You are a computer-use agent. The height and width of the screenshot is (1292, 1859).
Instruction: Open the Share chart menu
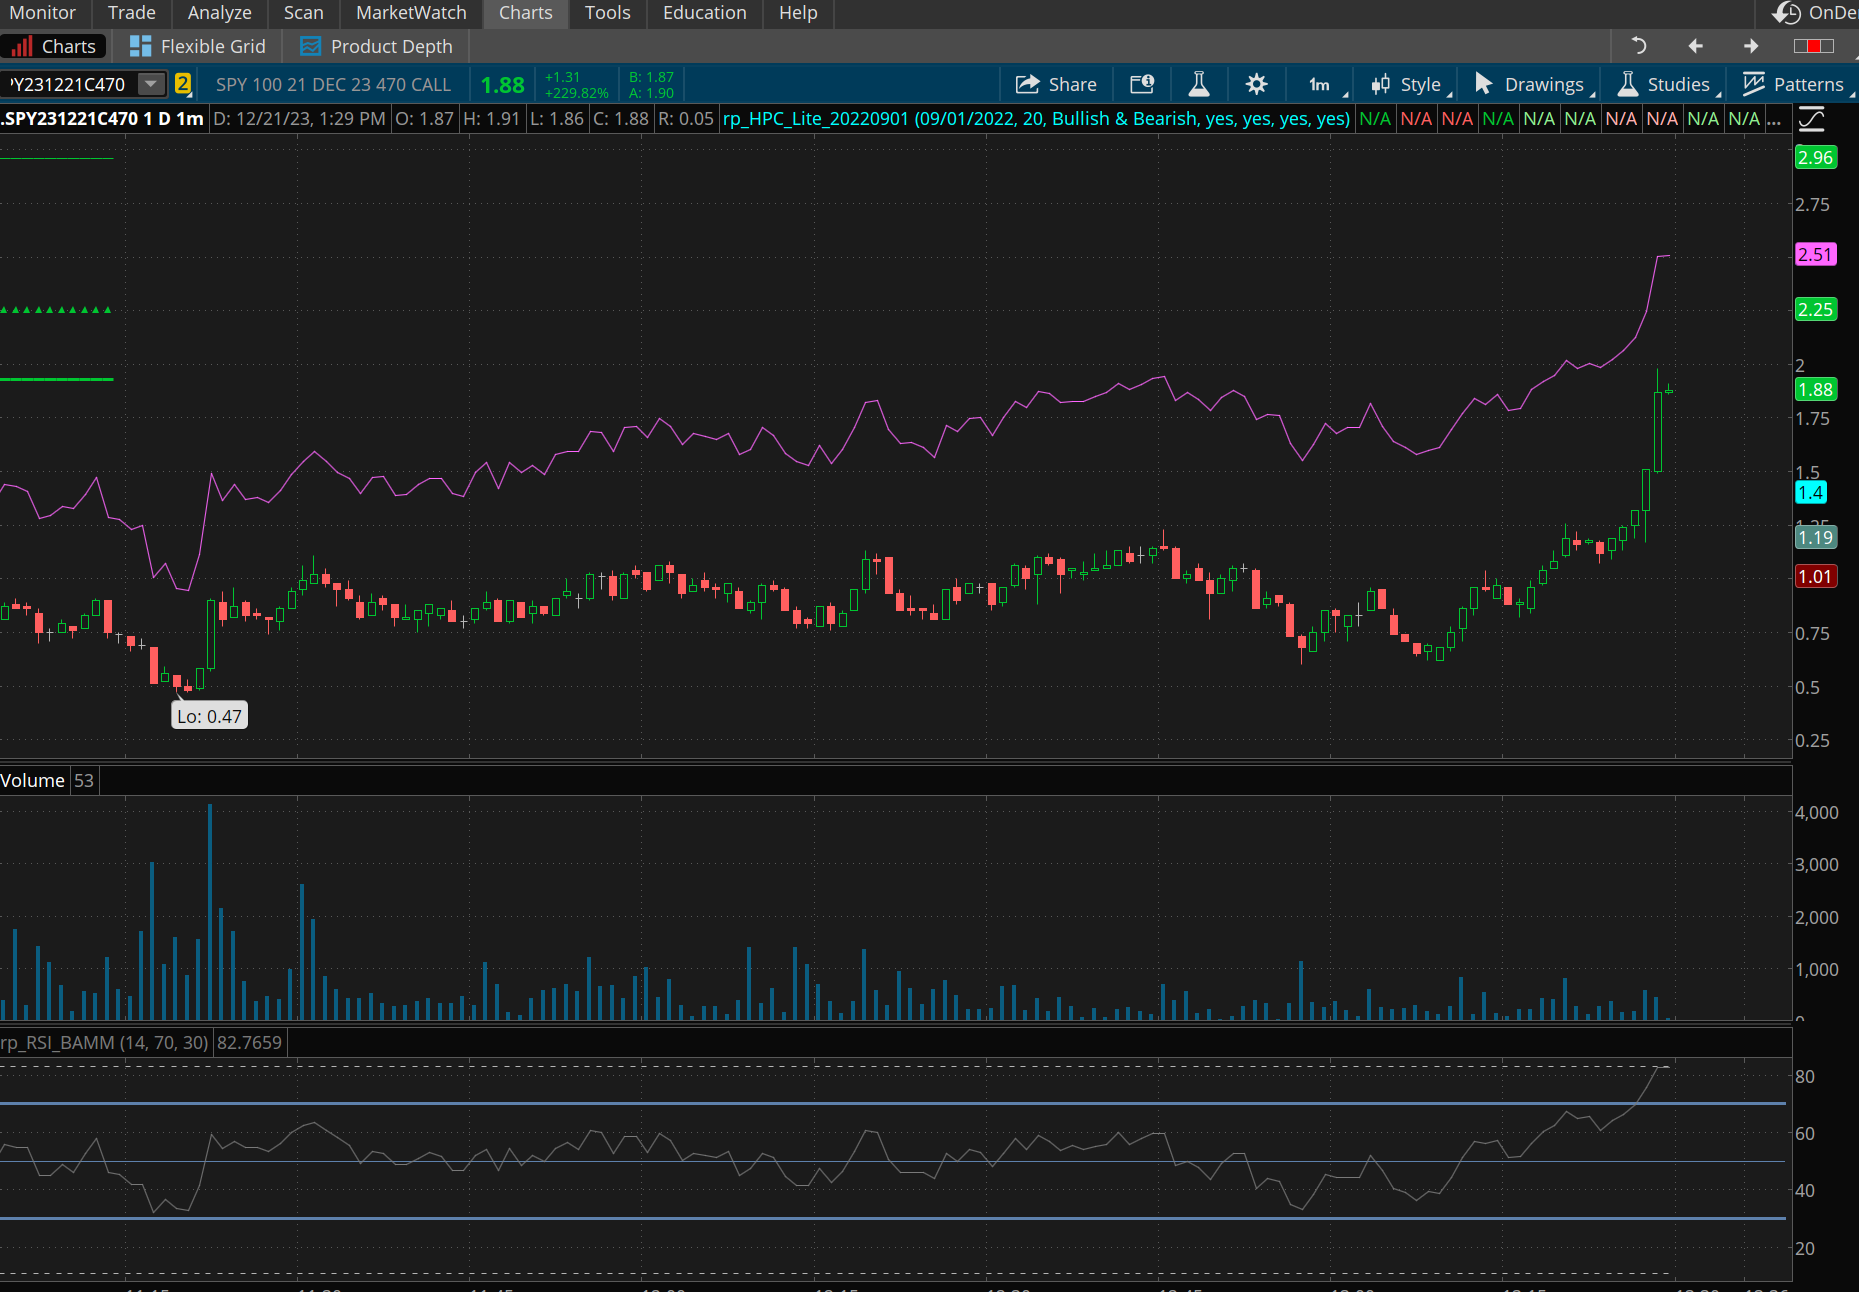[1056, 85]
